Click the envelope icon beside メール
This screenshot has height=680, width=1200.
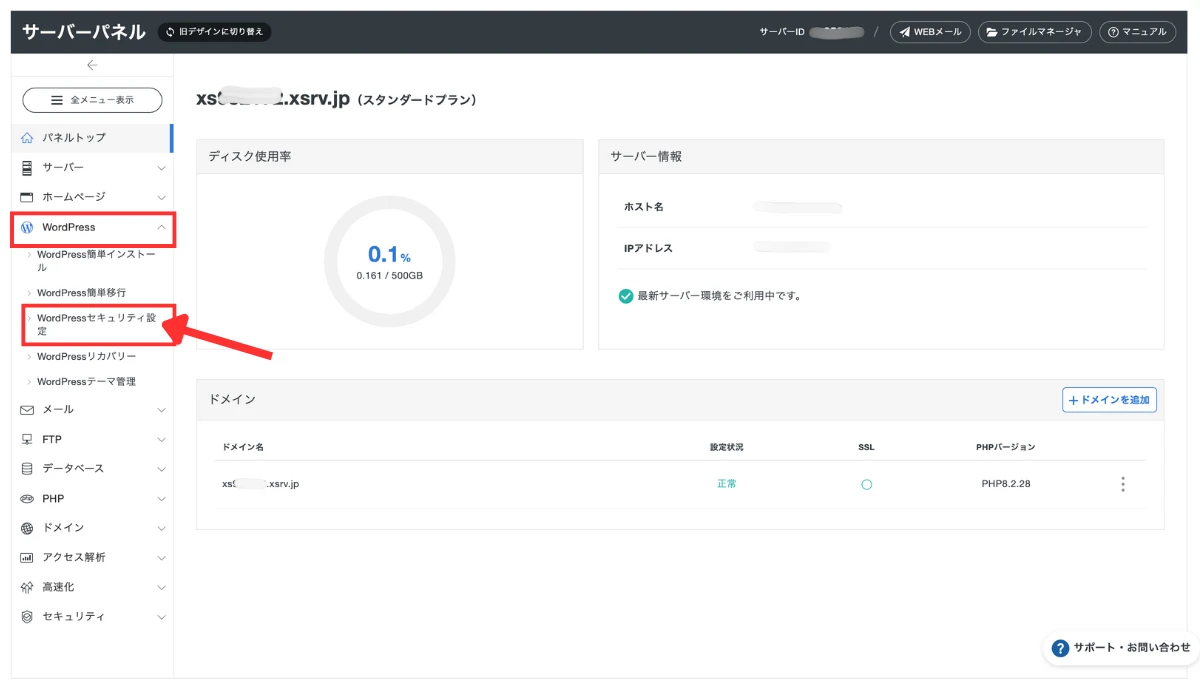click(27, 410)
